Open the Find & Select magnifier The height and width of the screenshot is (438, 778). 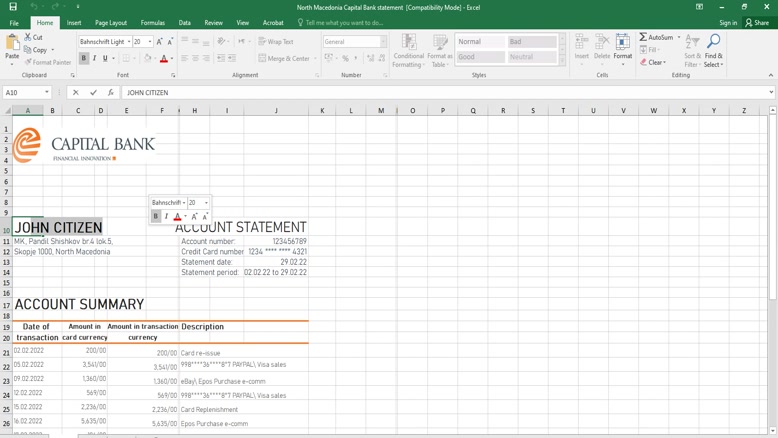[x=713, y=42]
